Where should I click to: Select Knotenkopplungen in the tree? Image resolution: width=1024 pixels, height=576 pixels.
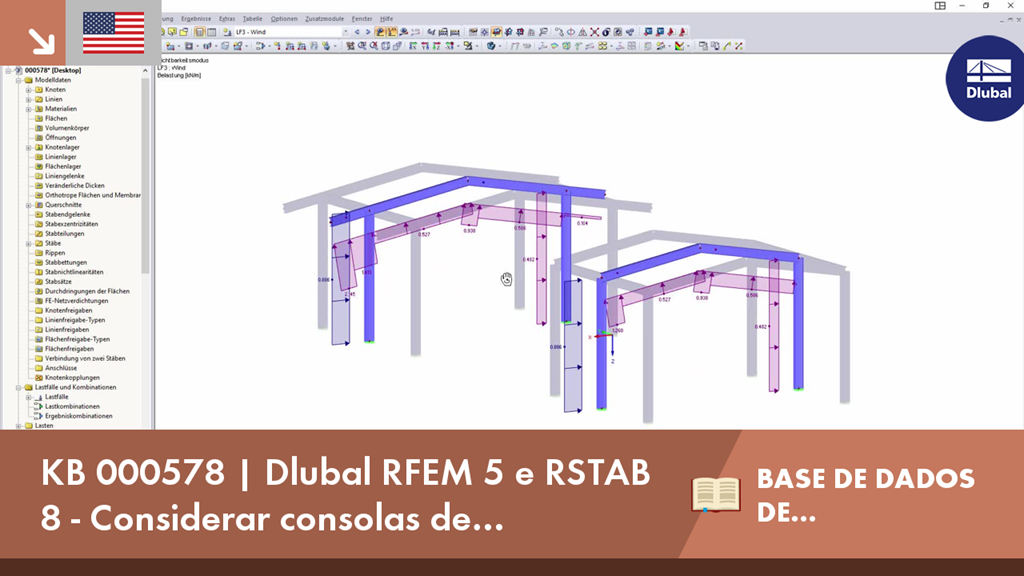click(x=72, y=377)
